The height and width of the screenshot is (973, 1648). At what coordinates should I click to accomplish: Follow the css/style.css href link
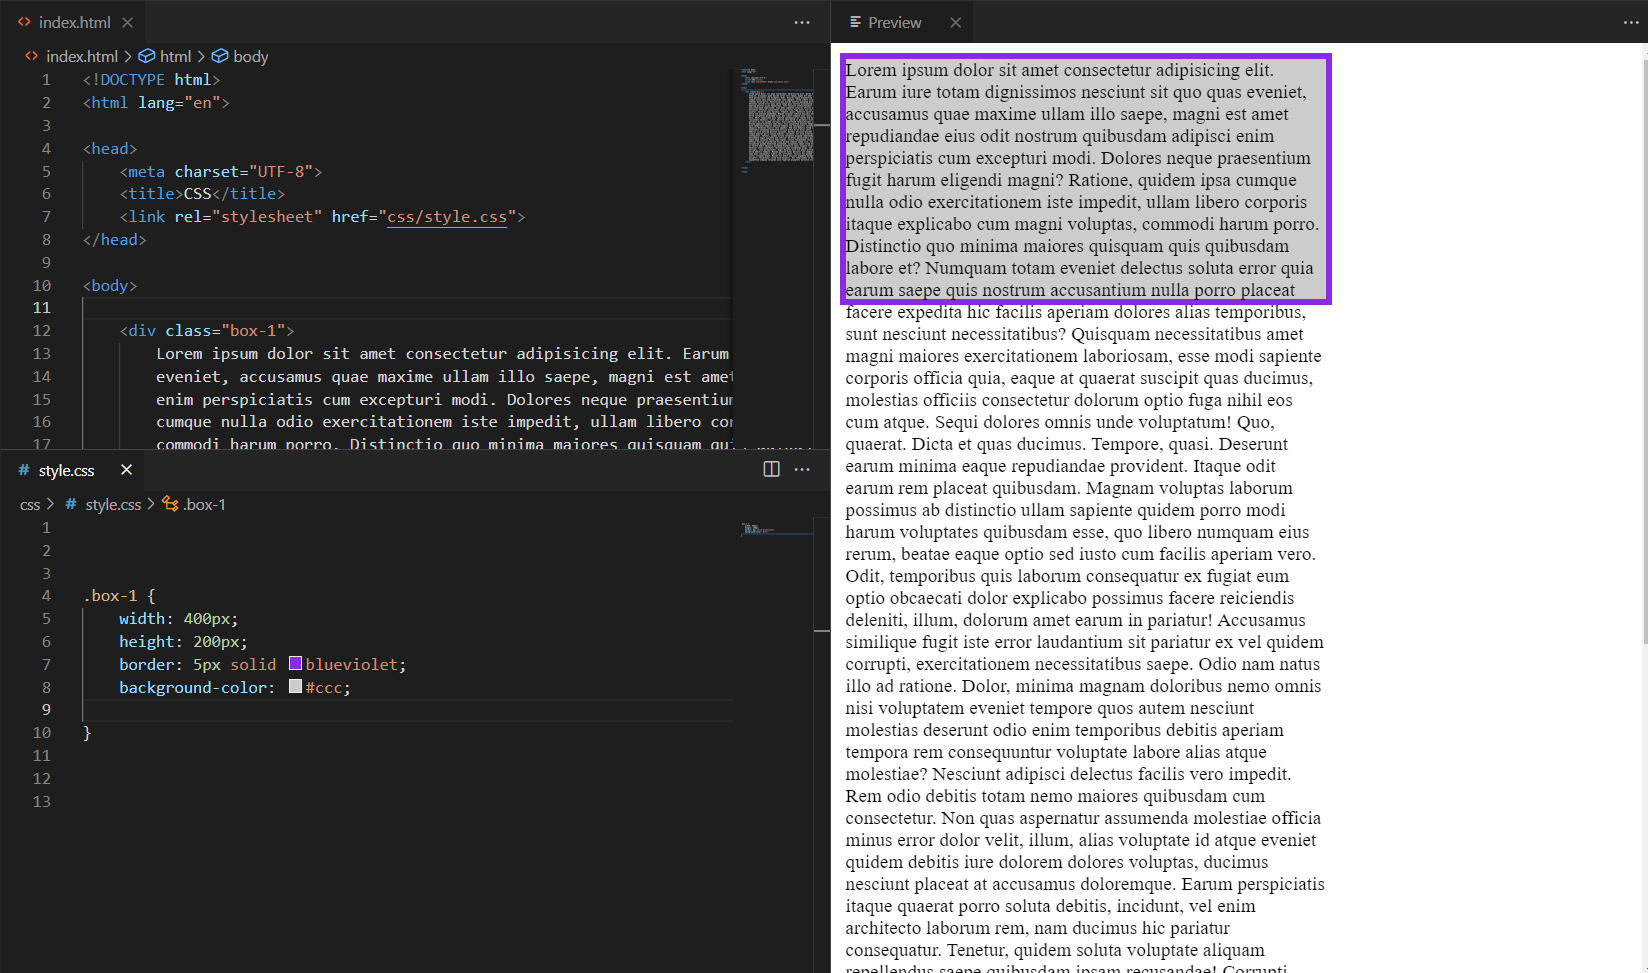point(447,217)
